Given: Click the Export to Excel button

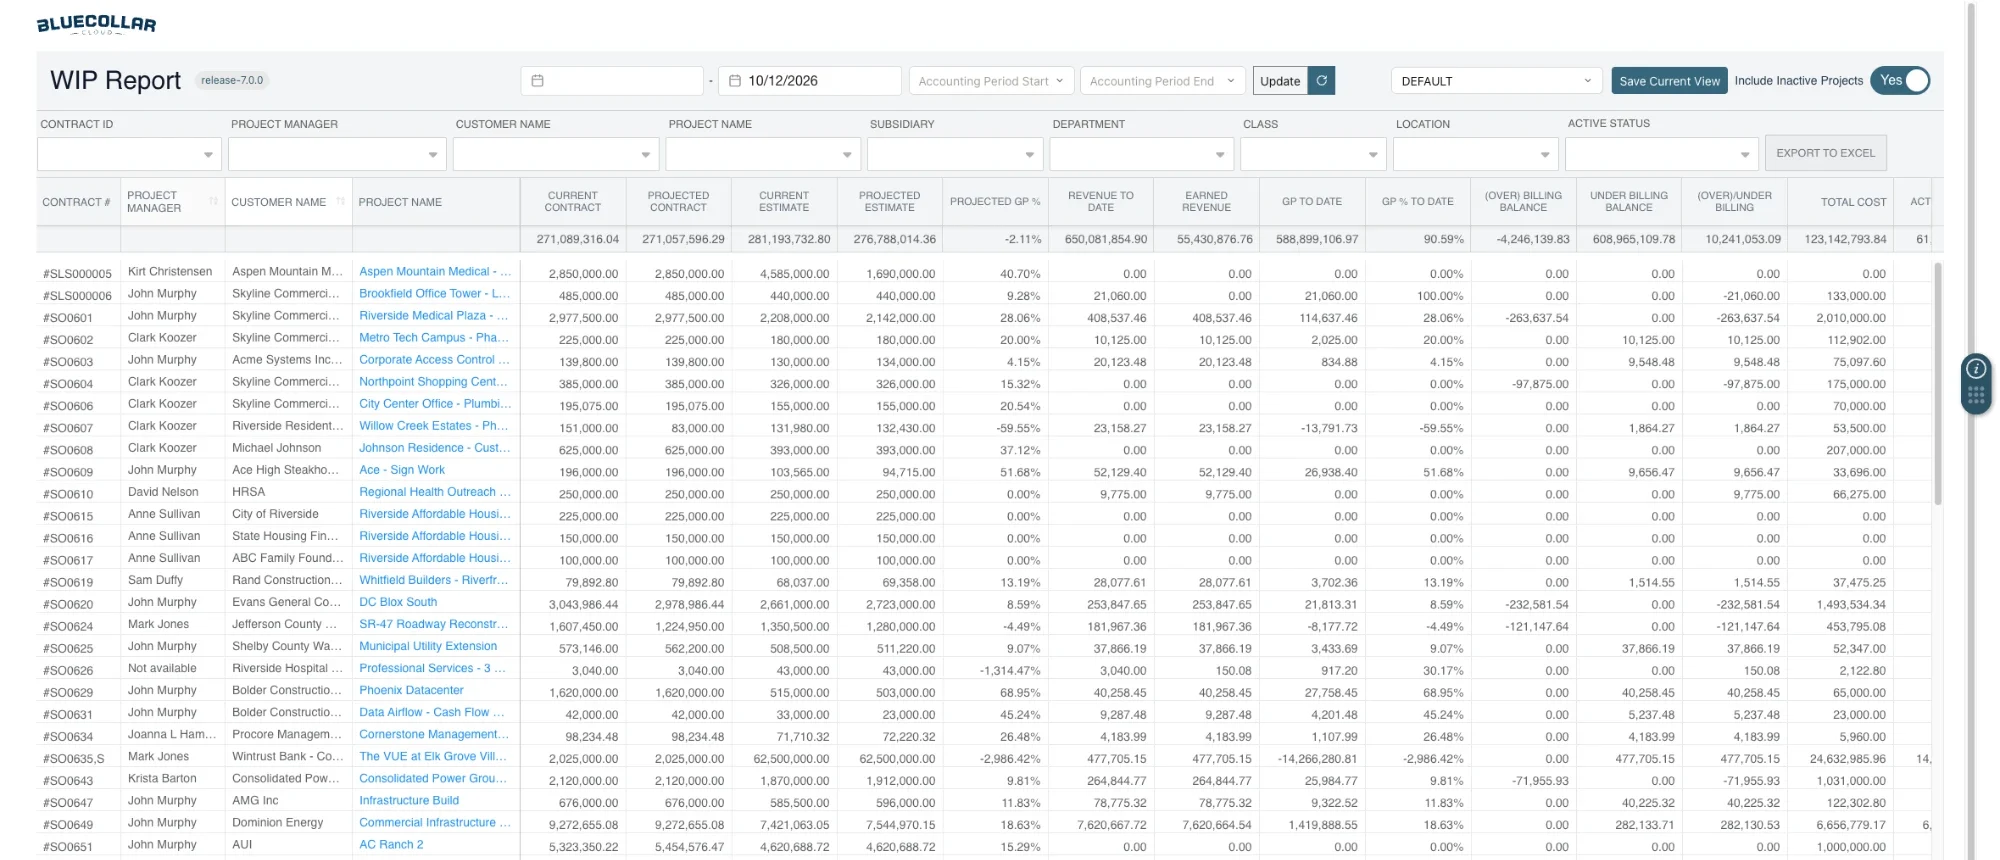Looking at the screenshot, I should (1825, 153).
